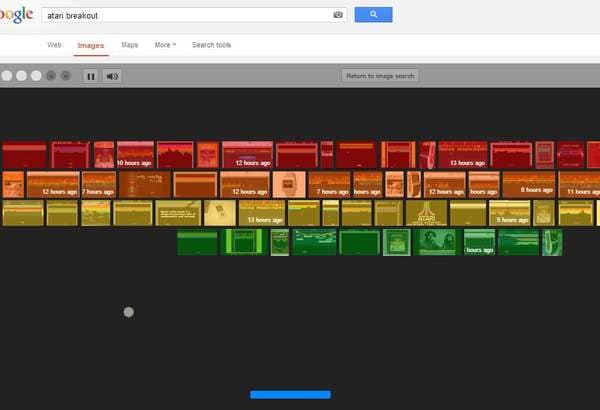Click the blue magnifier search button

pyautogui.click(x=373, y=15)
